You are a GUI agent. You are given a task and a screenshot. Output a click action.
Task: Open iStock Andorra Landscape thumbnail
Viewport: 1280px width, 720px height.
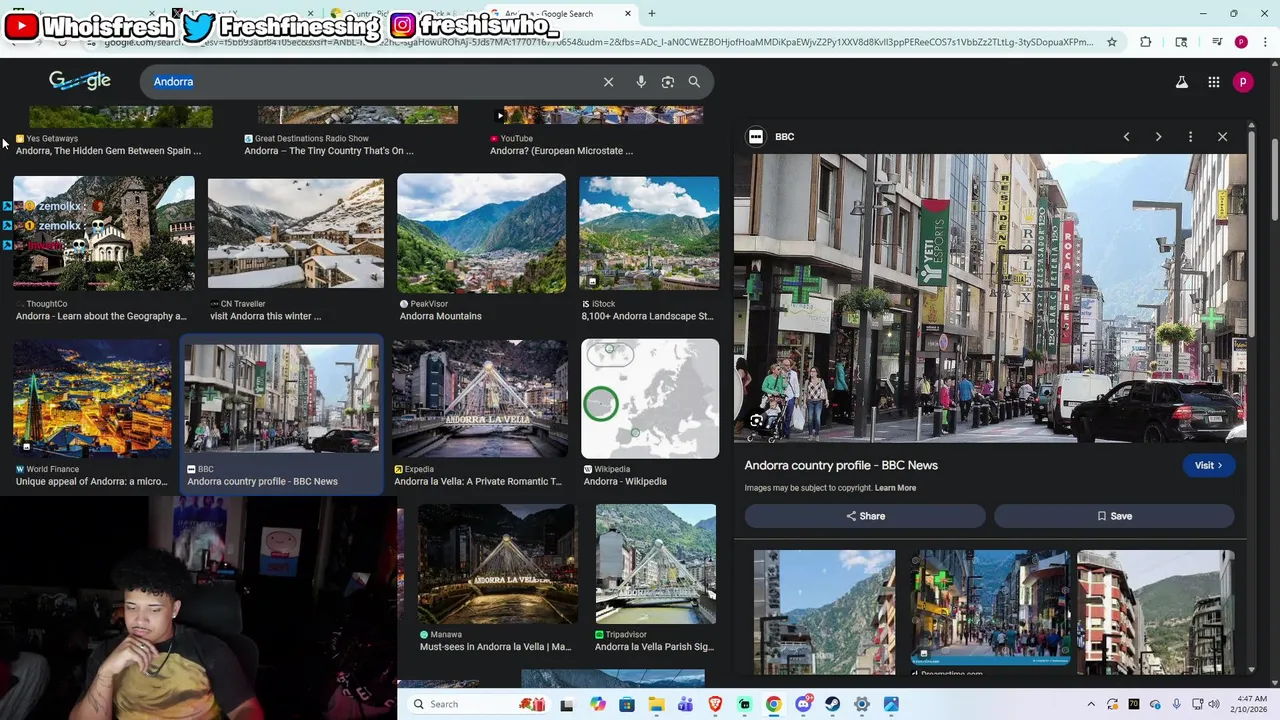pos(649,234)
